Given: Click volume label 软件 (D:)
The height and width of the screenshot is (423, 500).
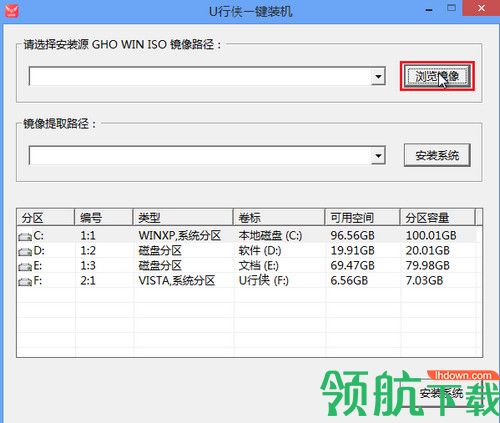Looking at the screenshot, I should pos(260,251).
